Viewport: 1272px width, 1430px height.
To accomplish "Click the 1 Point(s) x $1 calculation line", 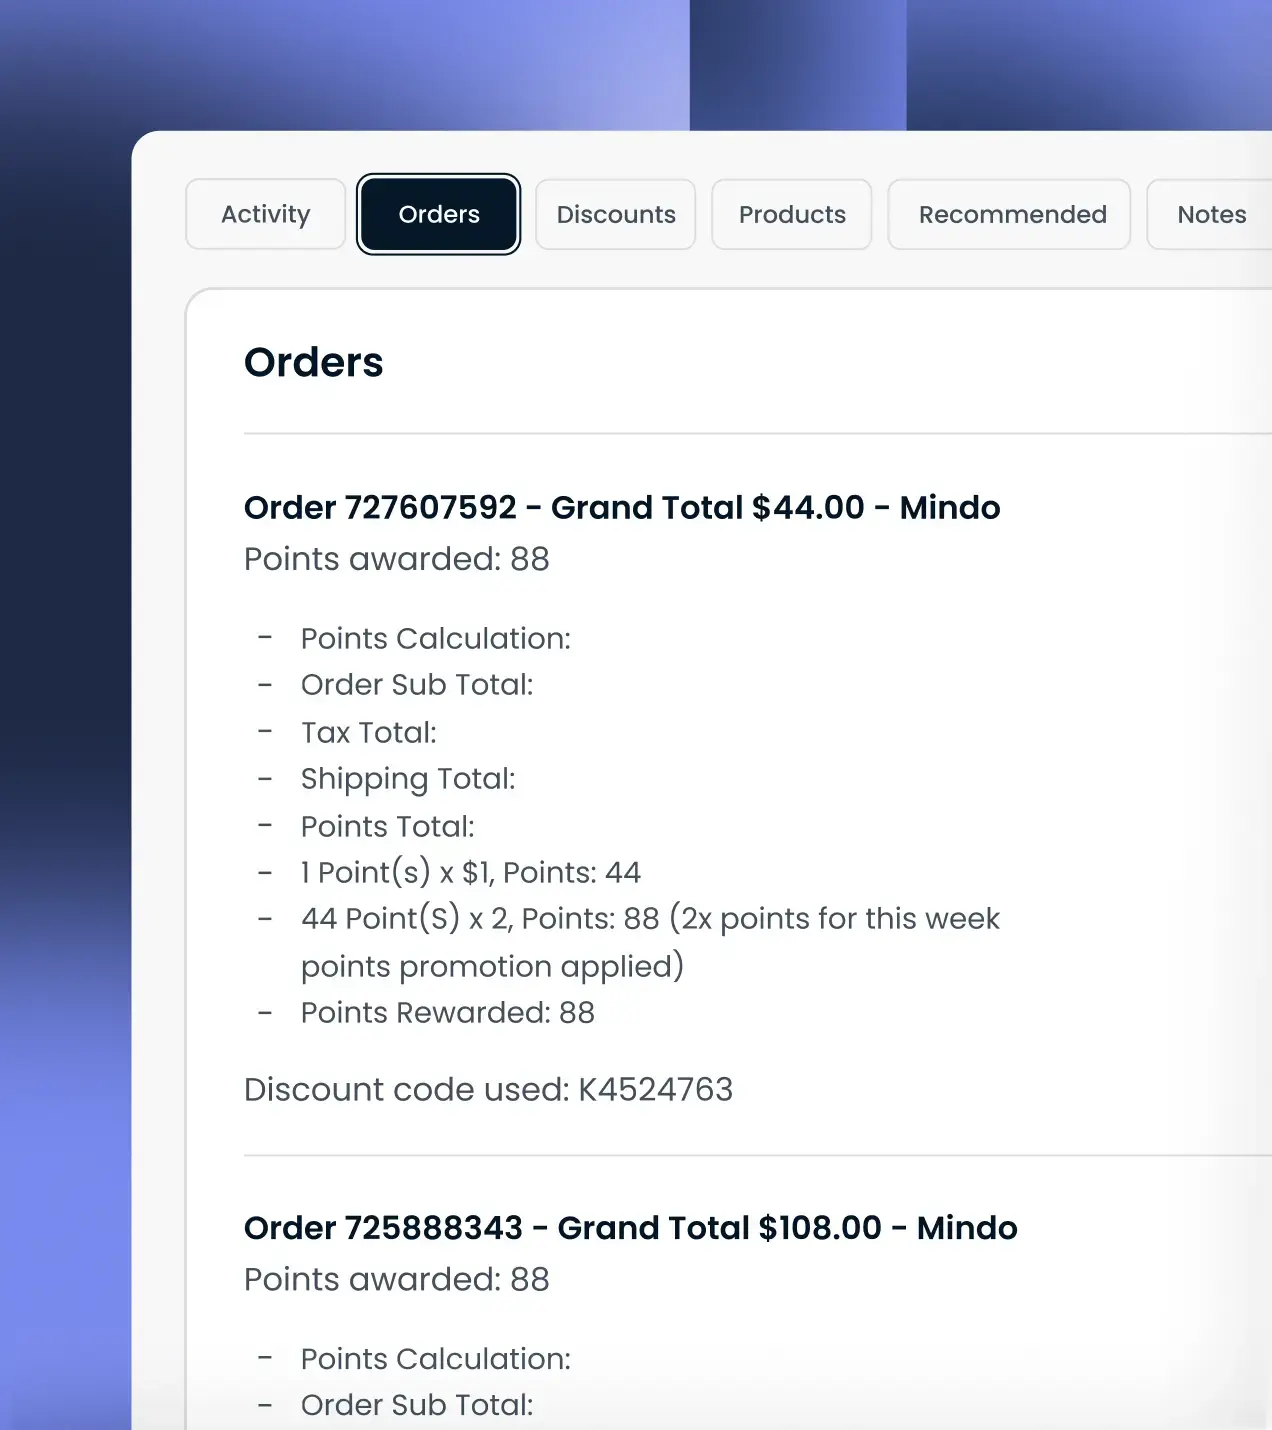I will [x=470, y=872].
